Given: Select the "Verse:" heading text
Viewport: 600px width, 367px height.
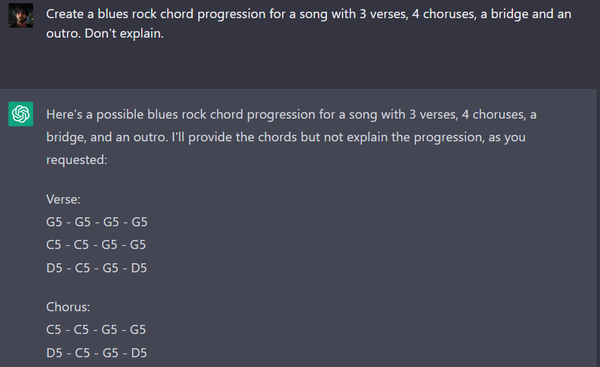Looking at the screenshot, I should (63, 199).
